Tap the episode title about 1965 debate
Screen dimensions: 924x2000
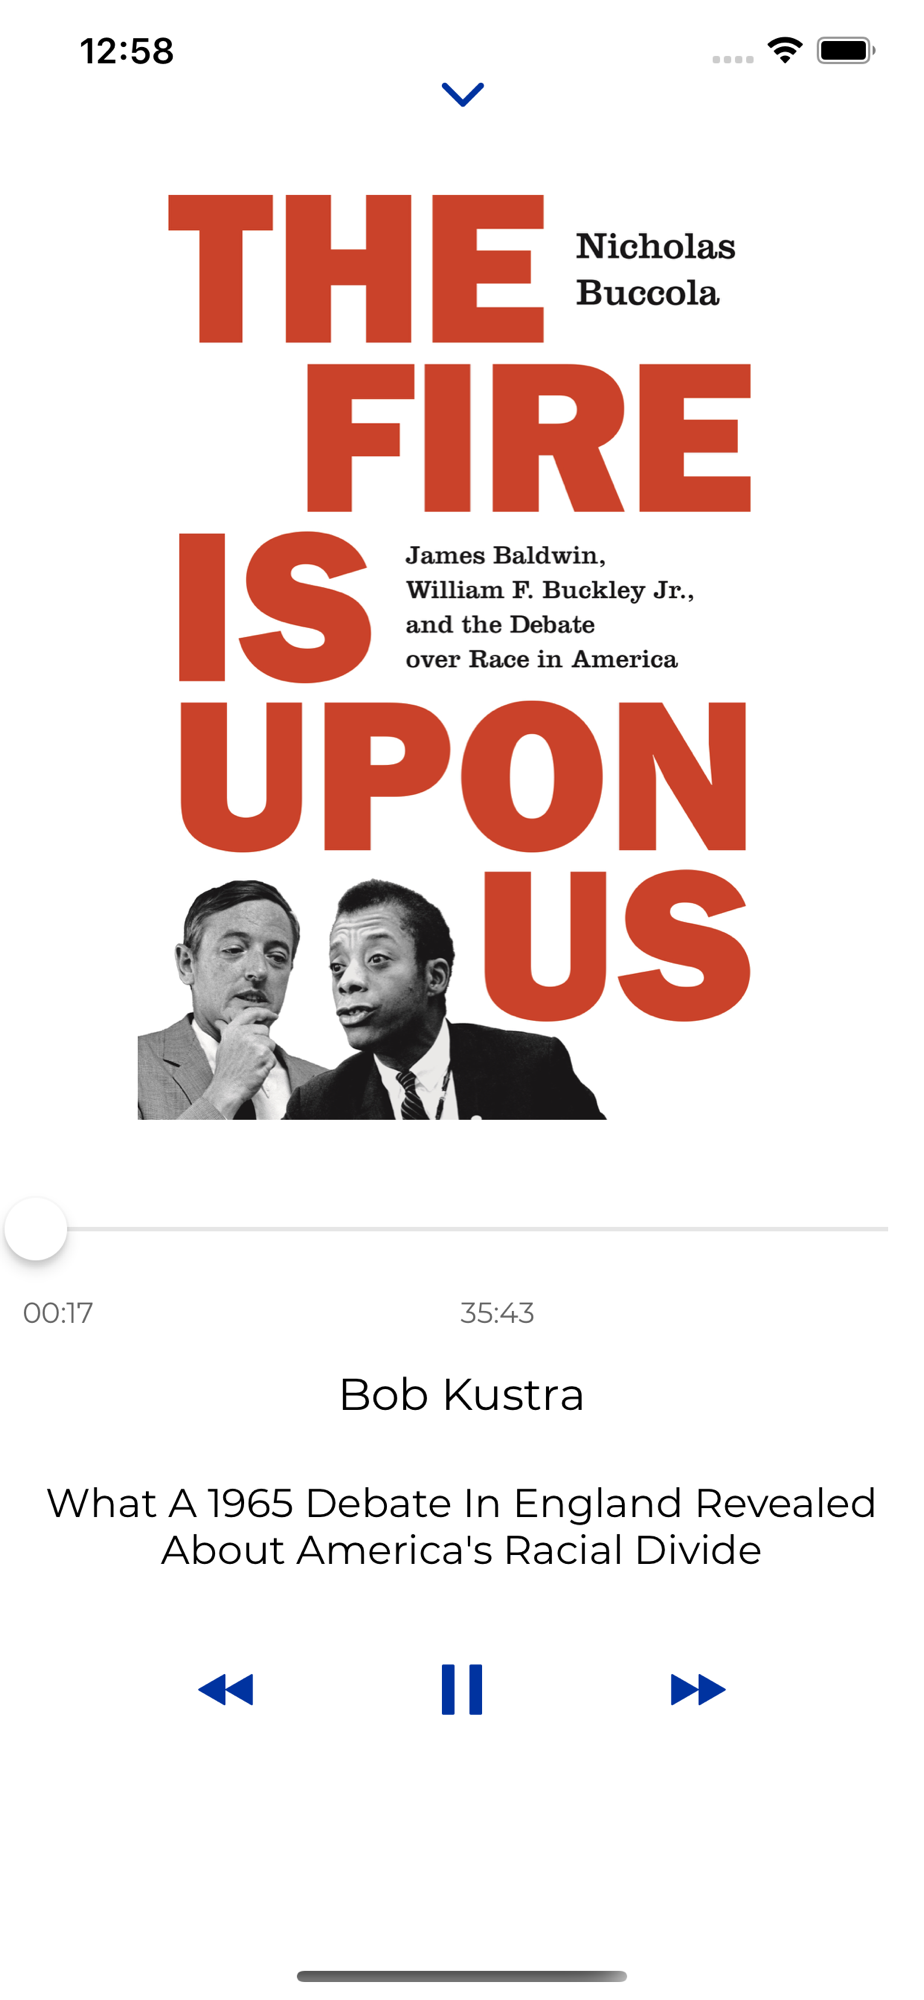click(x=462, y=1526)
